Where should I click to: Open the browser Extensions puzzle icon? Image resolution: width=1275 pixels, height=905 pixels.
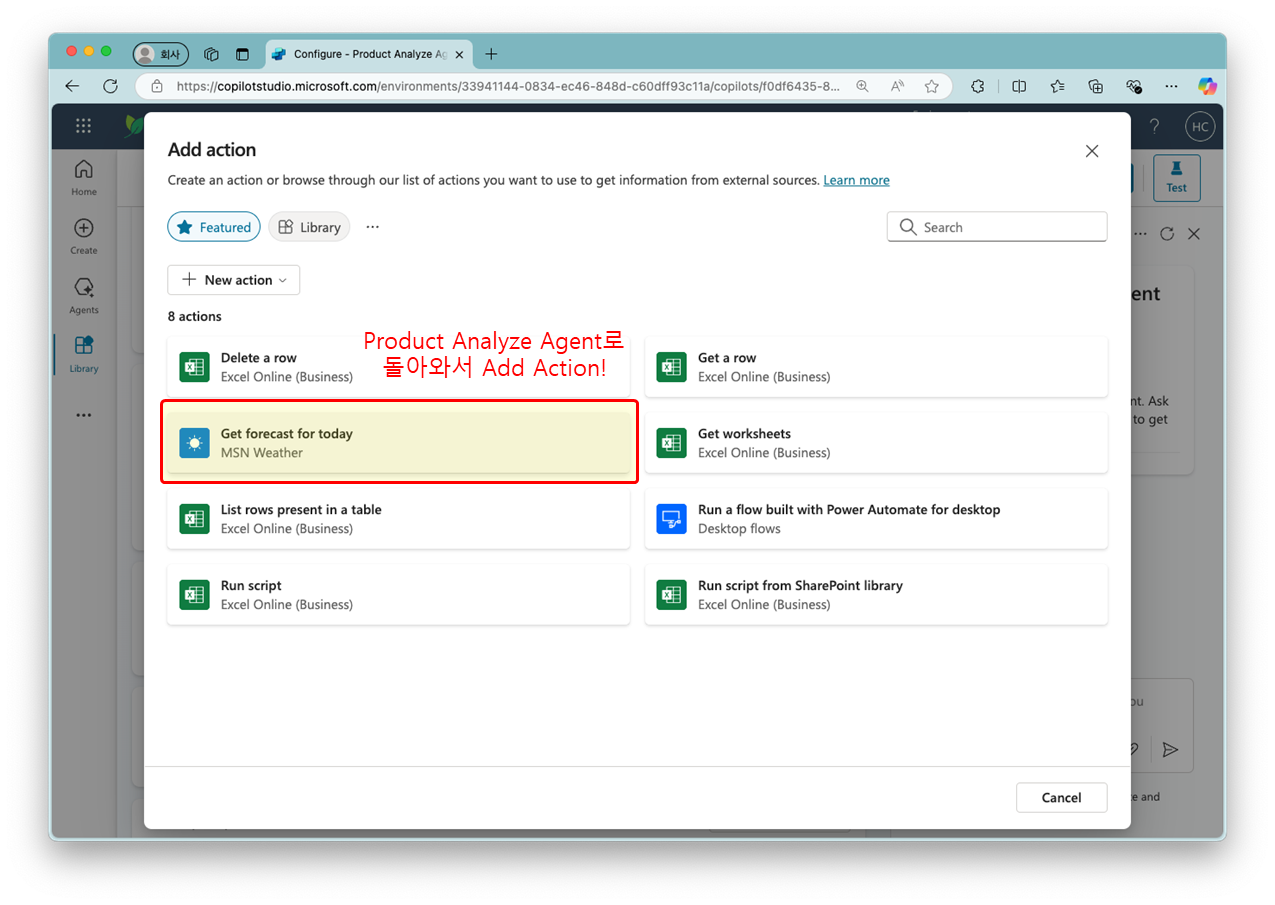click(978, 86)
